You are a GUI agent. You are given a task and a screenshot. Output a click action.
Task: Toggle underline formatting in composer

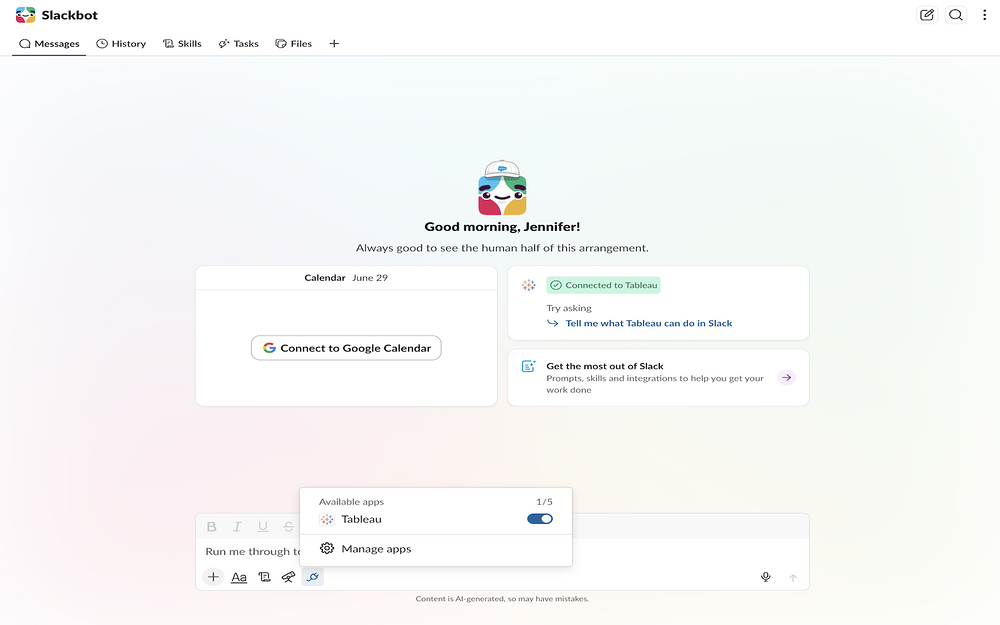click(263, 527)
